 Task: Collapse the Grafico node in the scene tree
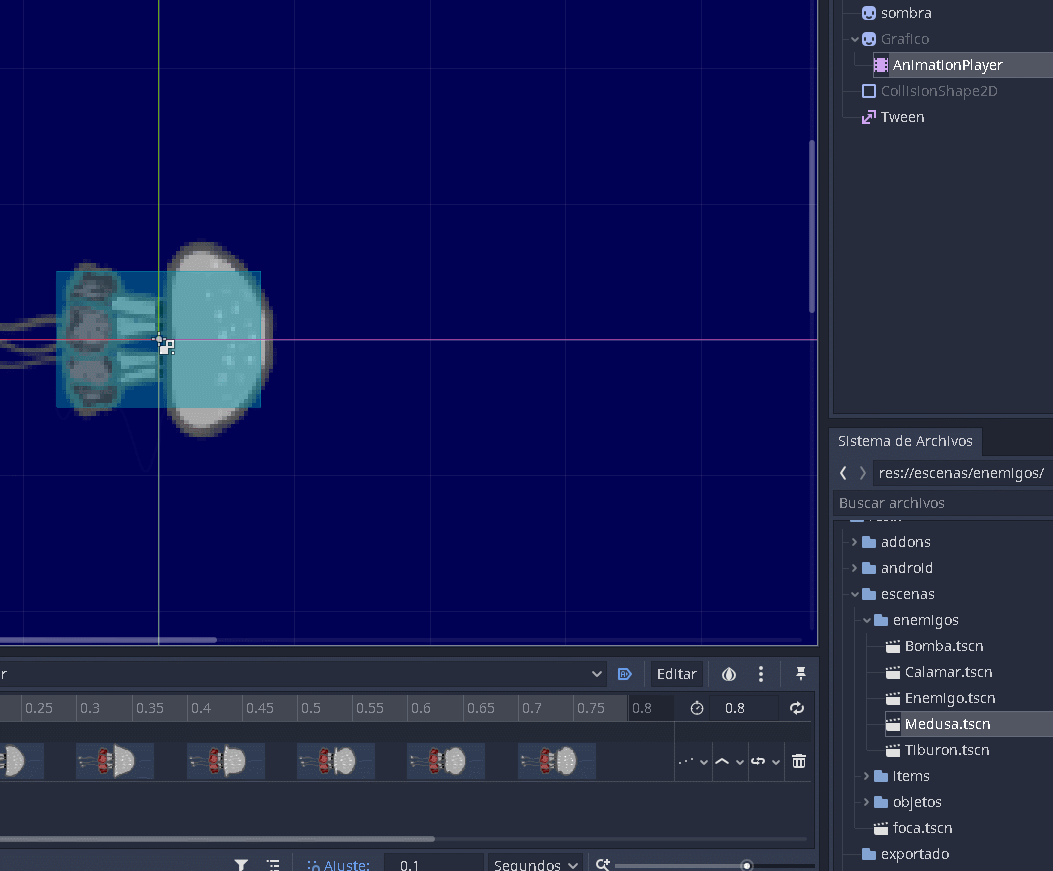[854, 38]
